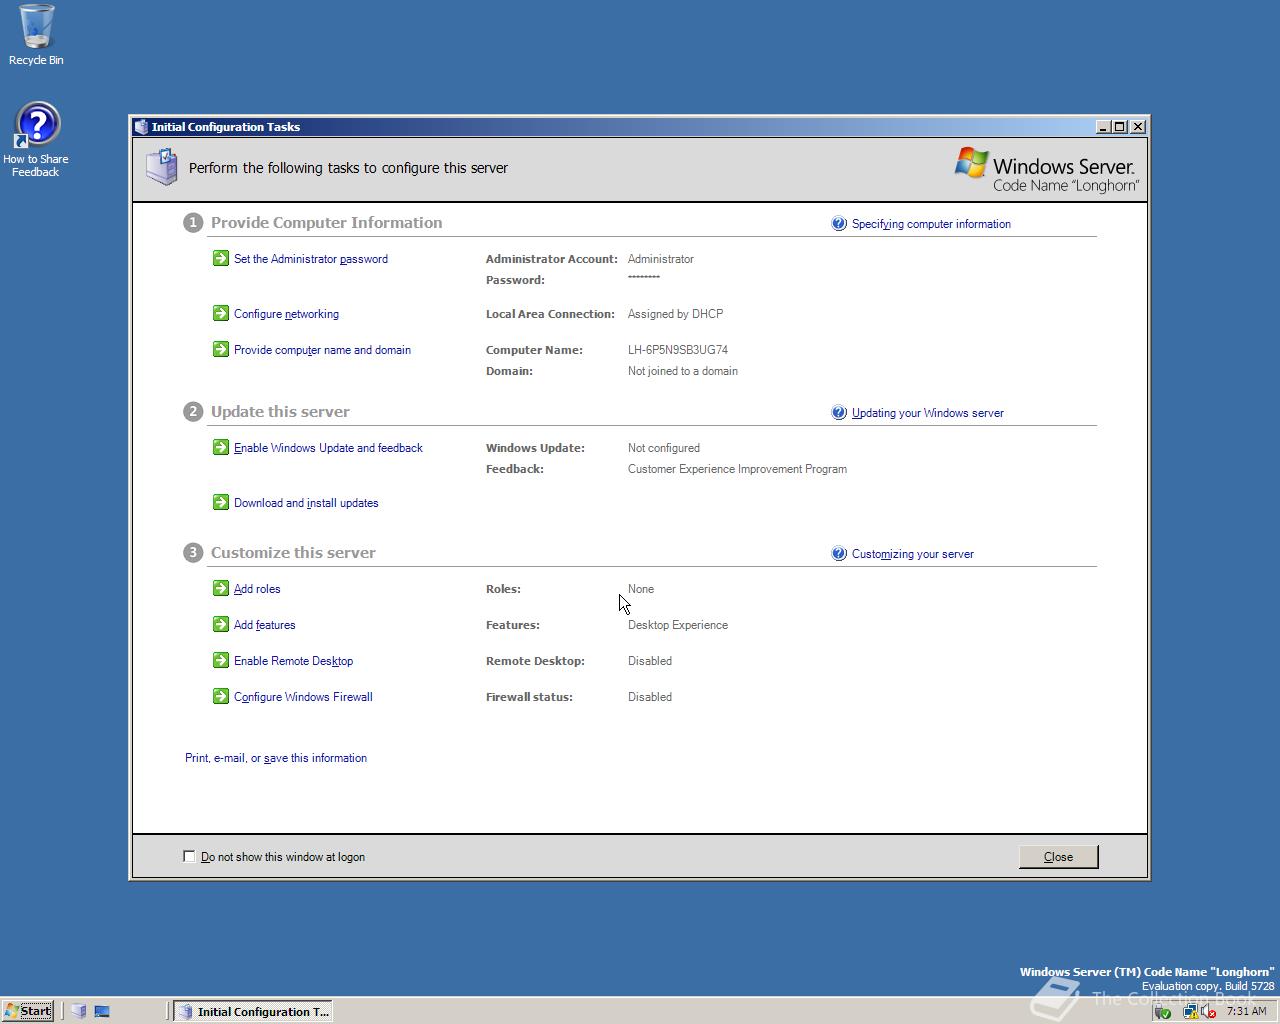The height and width of the screenshot is (1024, 1280).
Task: Click Print, e-mail, or save this information
Action: 276,758
